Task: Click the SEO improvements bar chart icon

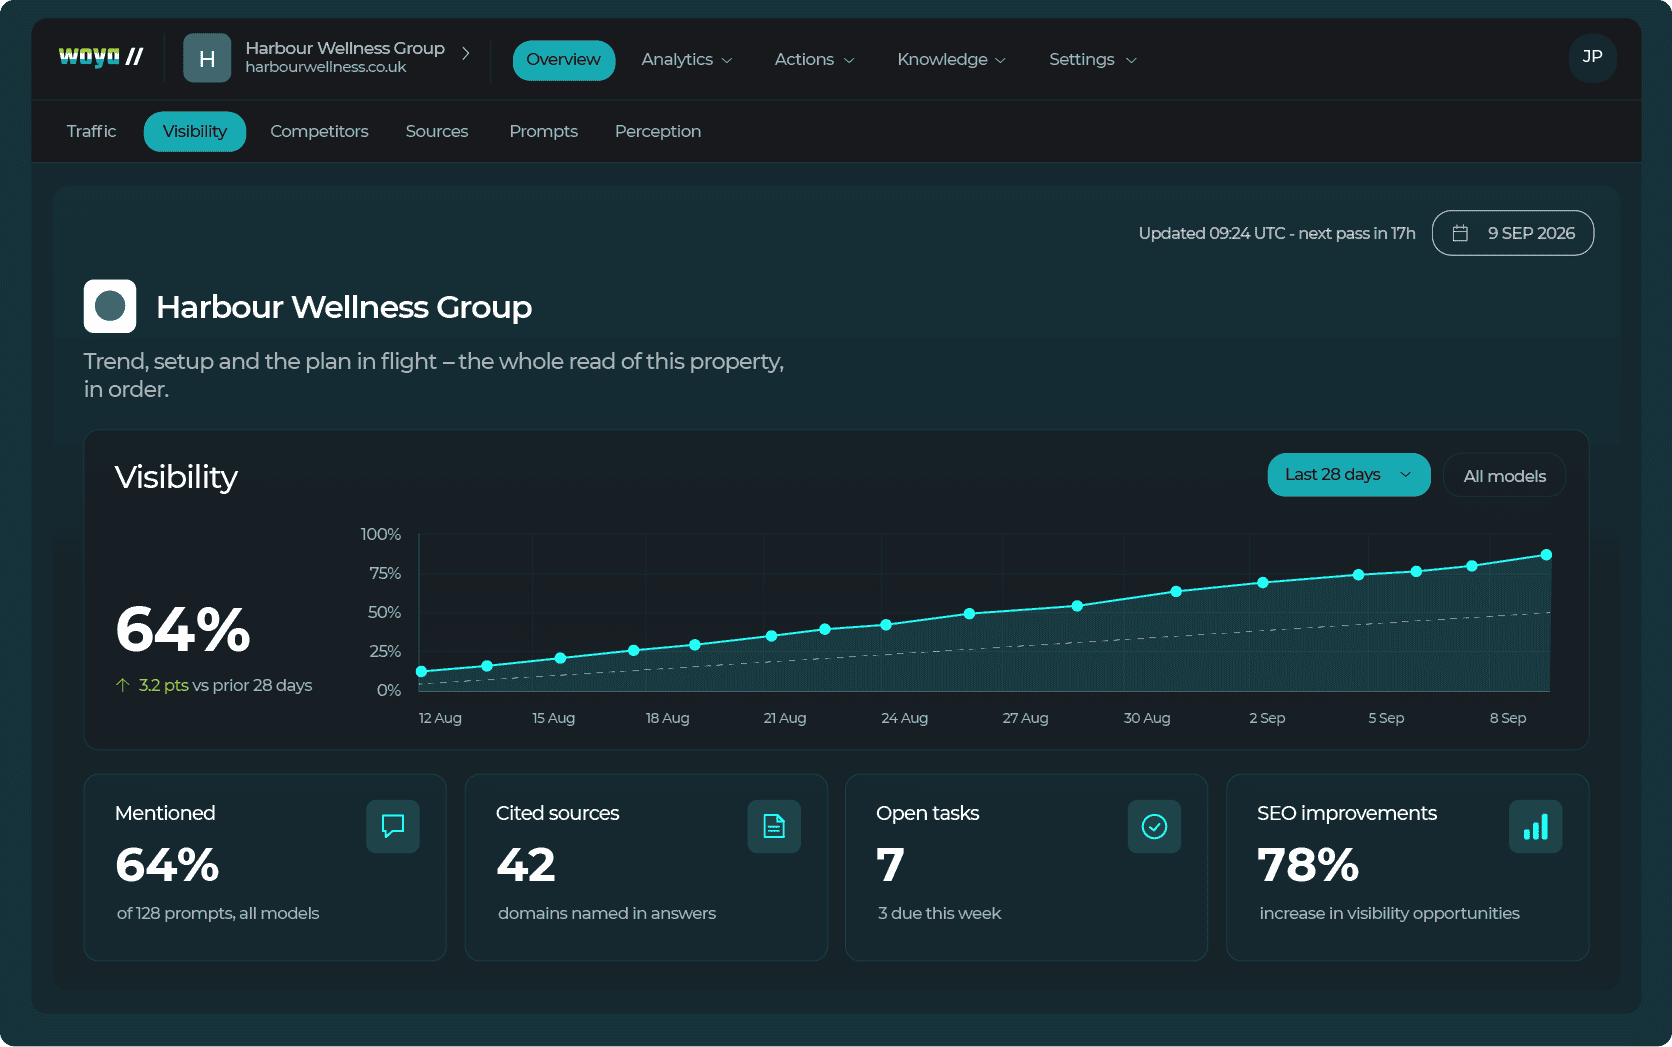Action: click(1535, 826)
